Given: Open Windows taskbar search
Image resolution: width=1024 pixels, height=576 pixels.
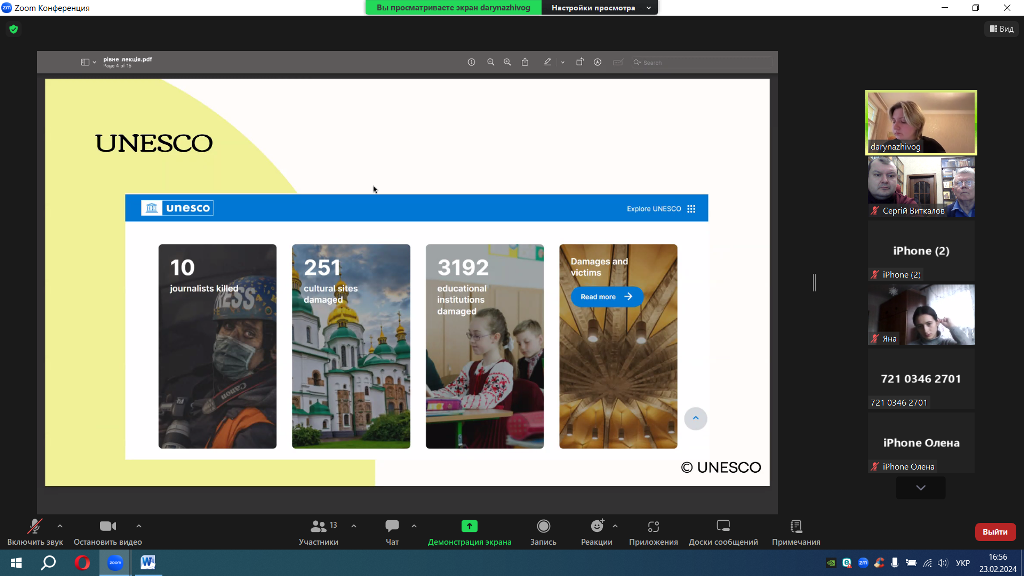Looking at the screenshot, I should (x=48, y=562).
